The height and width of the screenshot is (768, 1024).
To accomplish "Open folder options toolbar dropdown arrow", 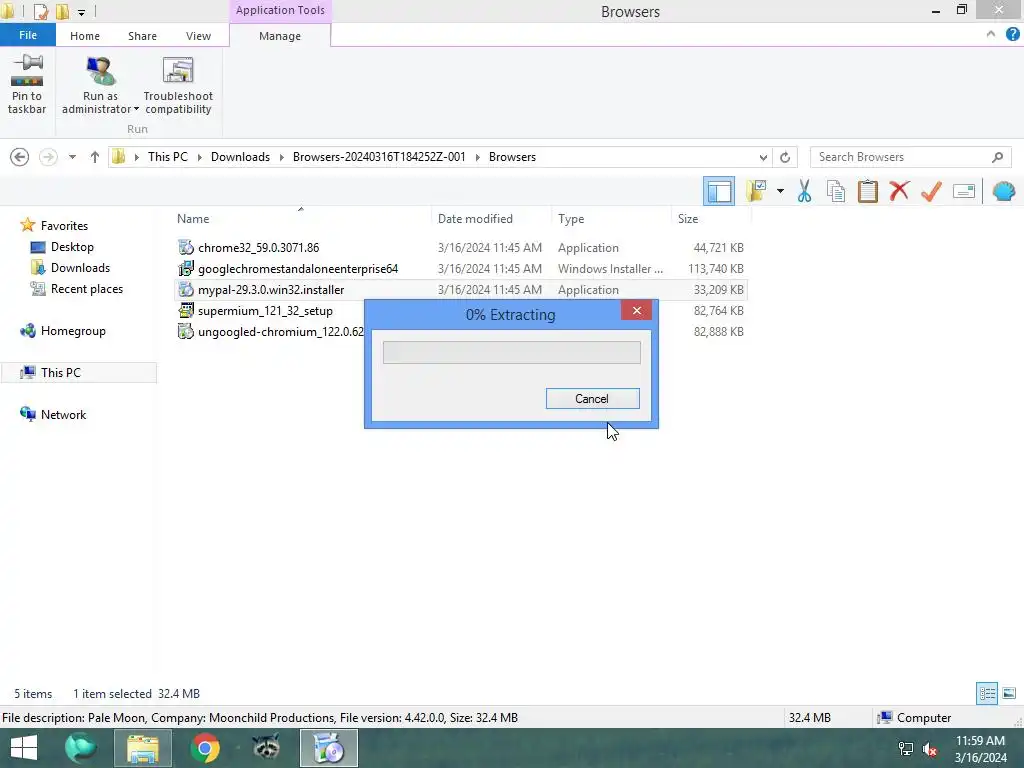I will tap(780, 191).
